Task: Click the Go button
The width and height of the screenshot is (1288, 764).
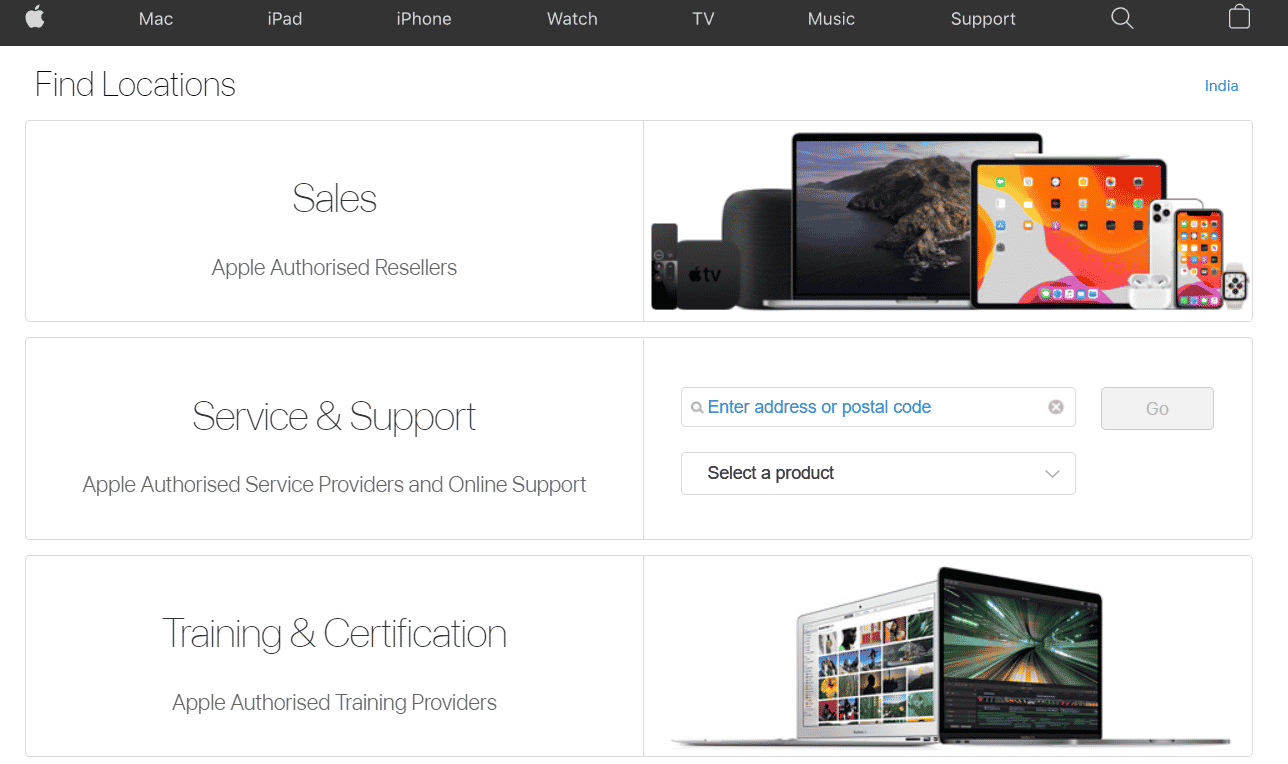Action: [x=1157, y=408]
